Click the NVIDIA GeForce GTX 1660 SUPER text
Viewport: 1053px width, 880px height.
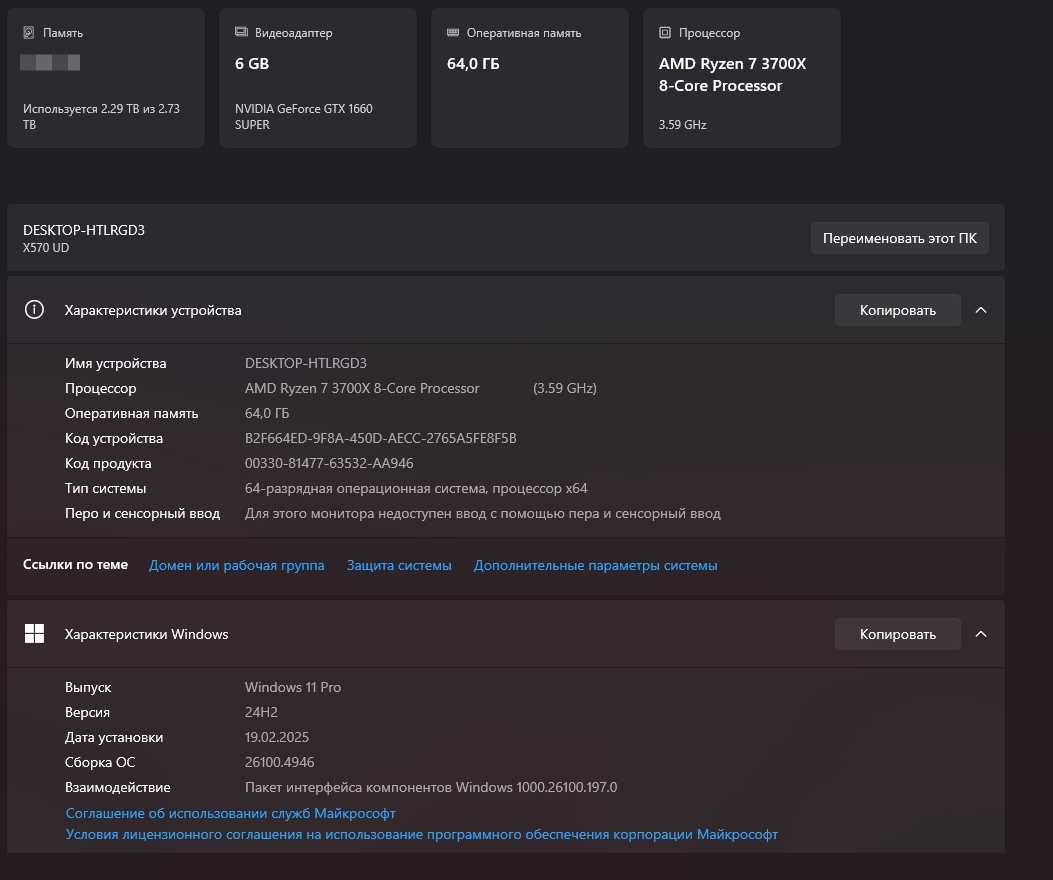pyautogui.click(x=304, y=116)
